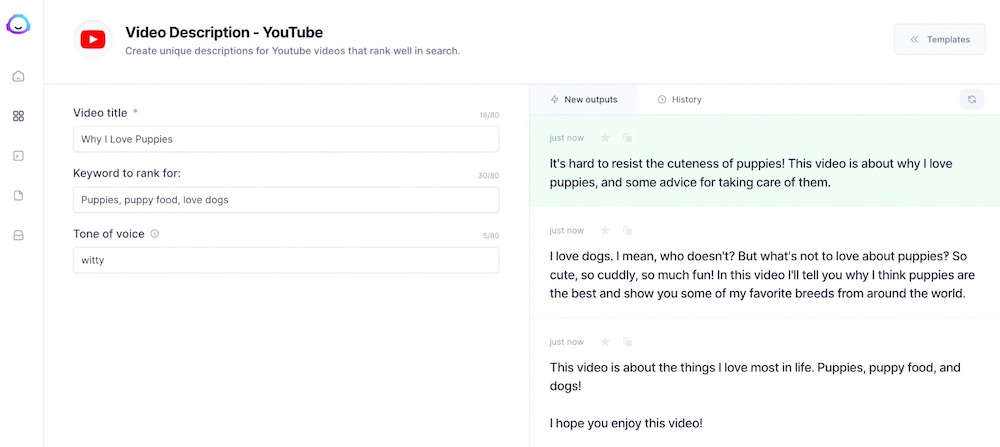Switch to the New outputs tab
Image resolution: width=1000 pixels, height=447 pixels.
pyautogui.click(x=584, y=100)
